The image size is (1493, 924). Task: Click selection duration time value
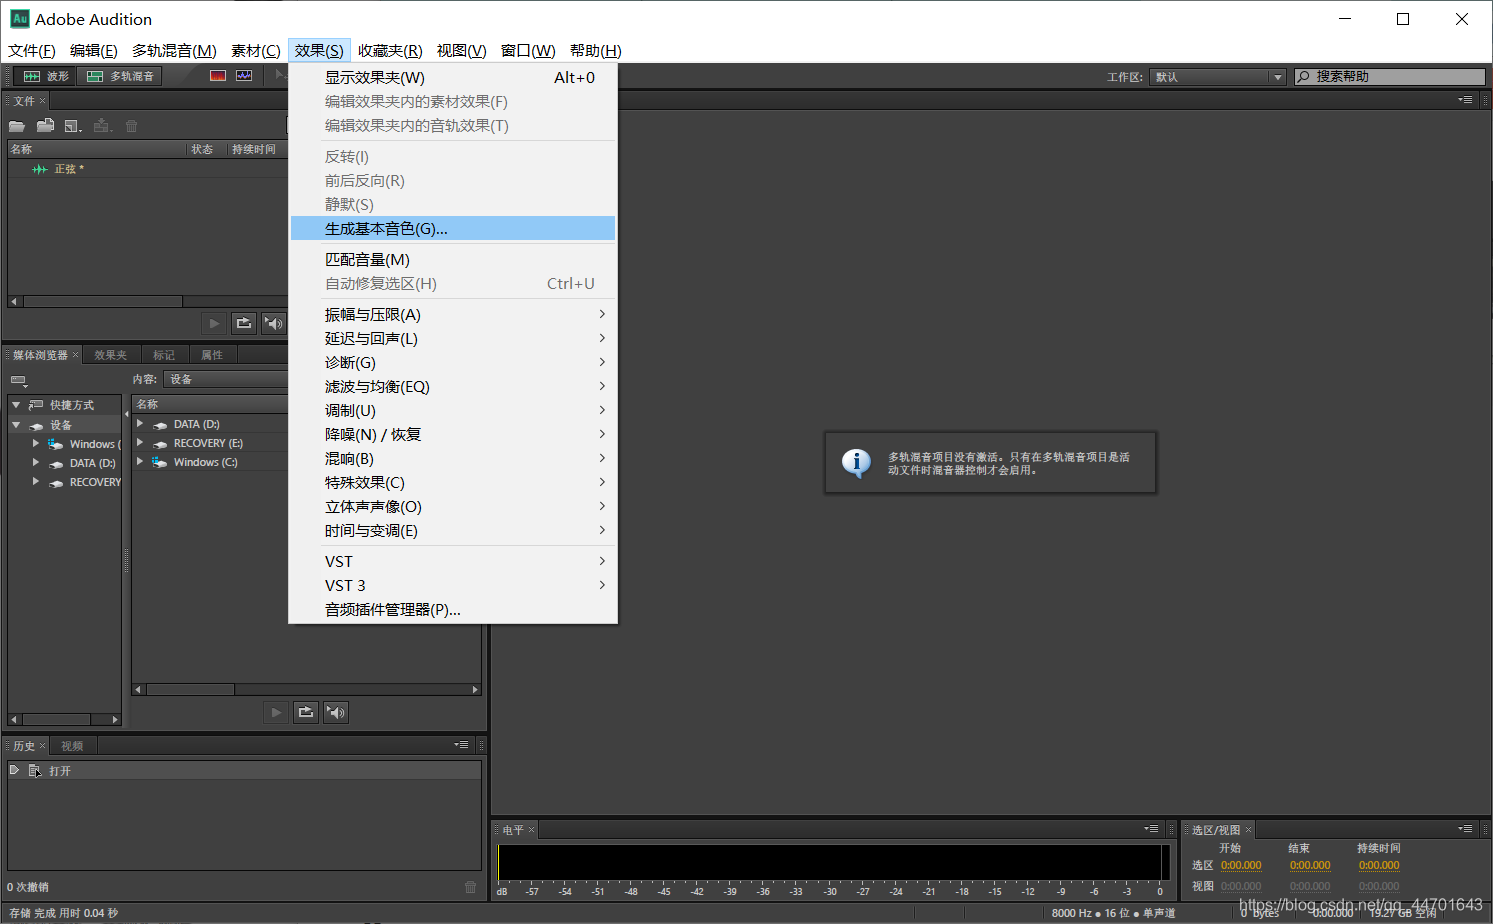coord(1379,866)
